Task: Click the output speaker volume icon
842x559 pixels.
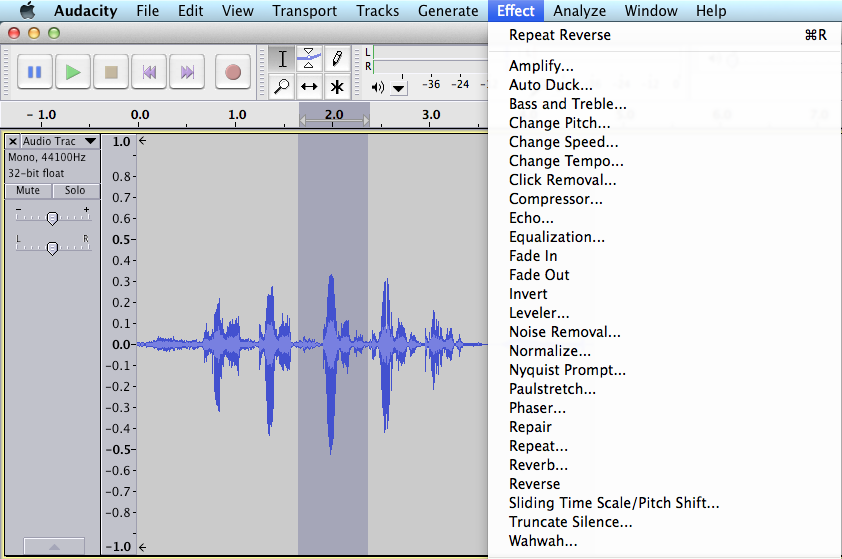Action: 378,88
